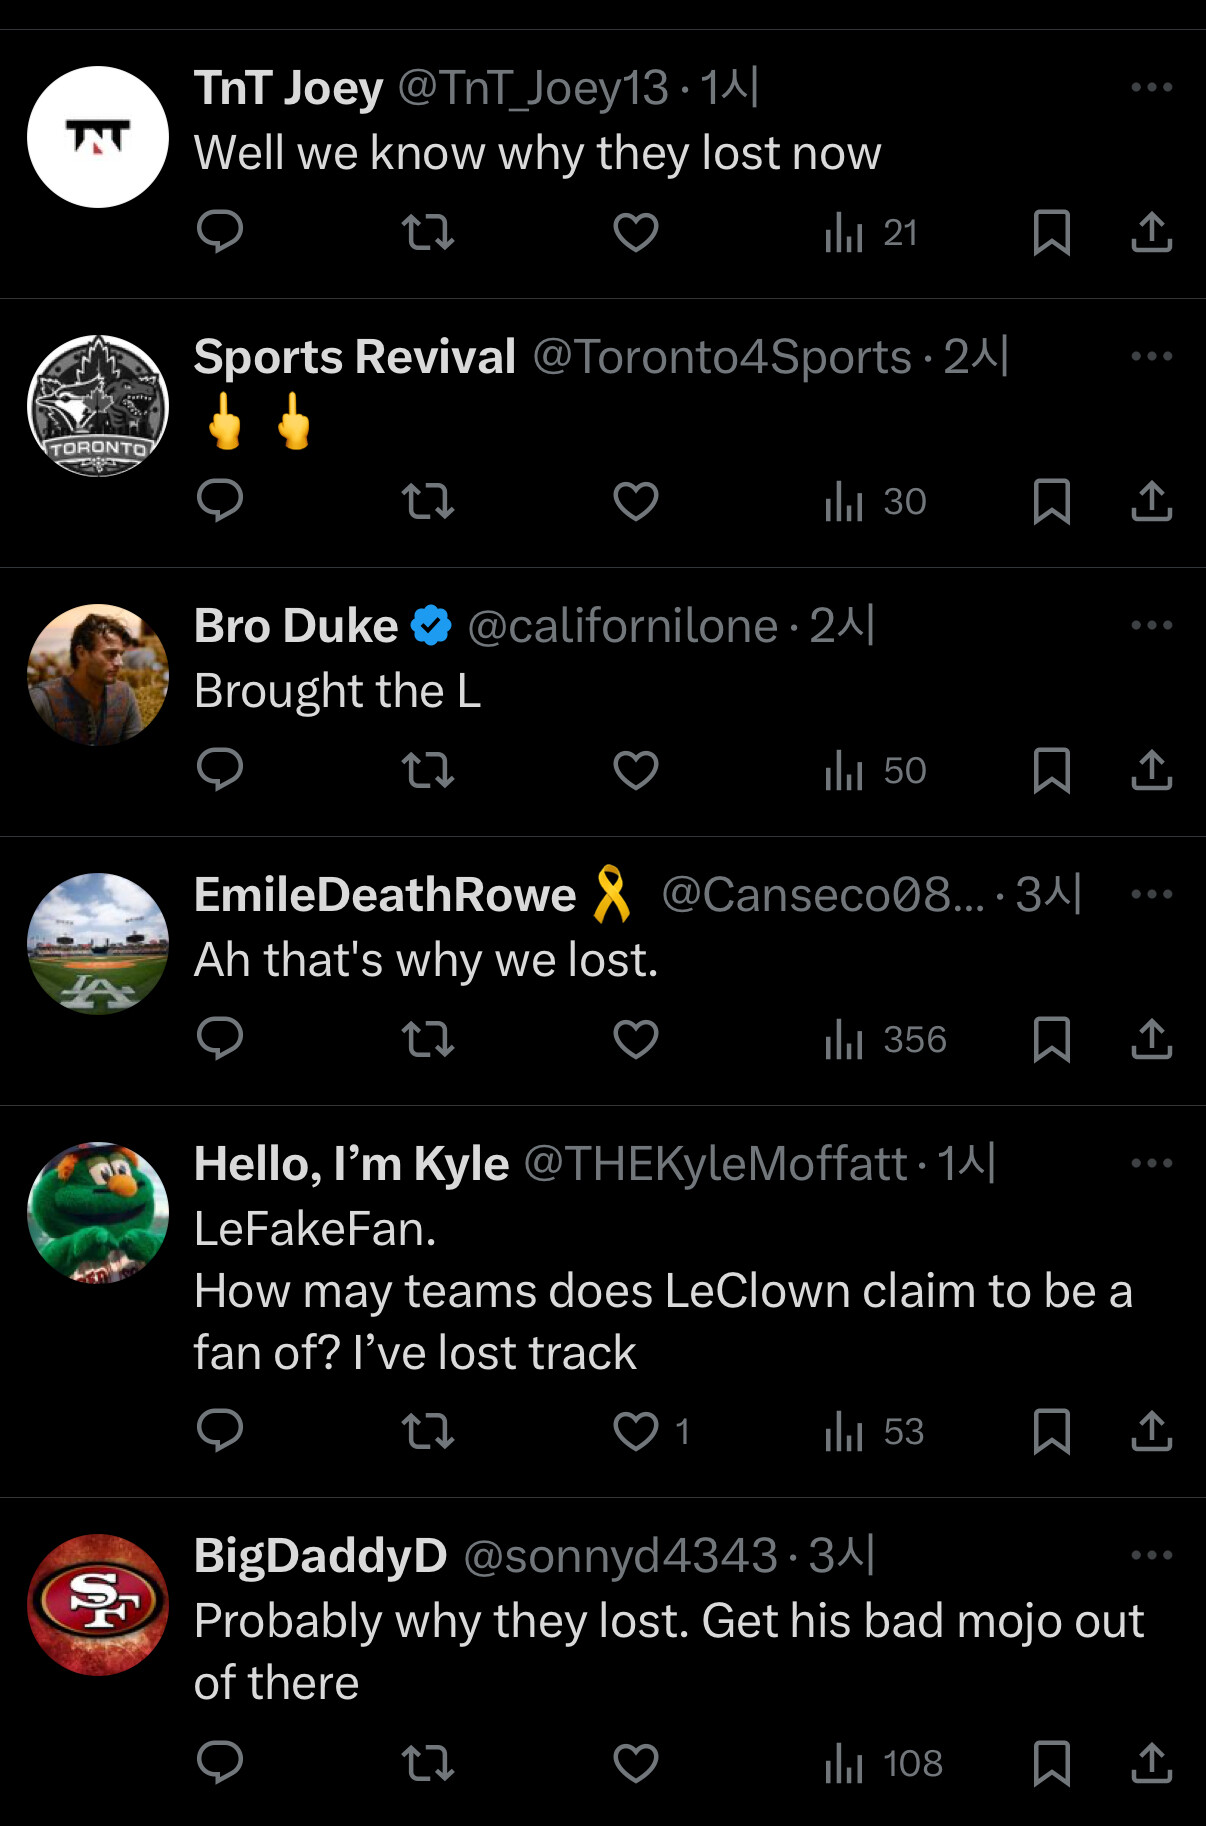Open the three-dot menu on BigDaddyD's tweet
The width and height of the screenshot is (1206, 1826).
click(x=1151, y=1556)
